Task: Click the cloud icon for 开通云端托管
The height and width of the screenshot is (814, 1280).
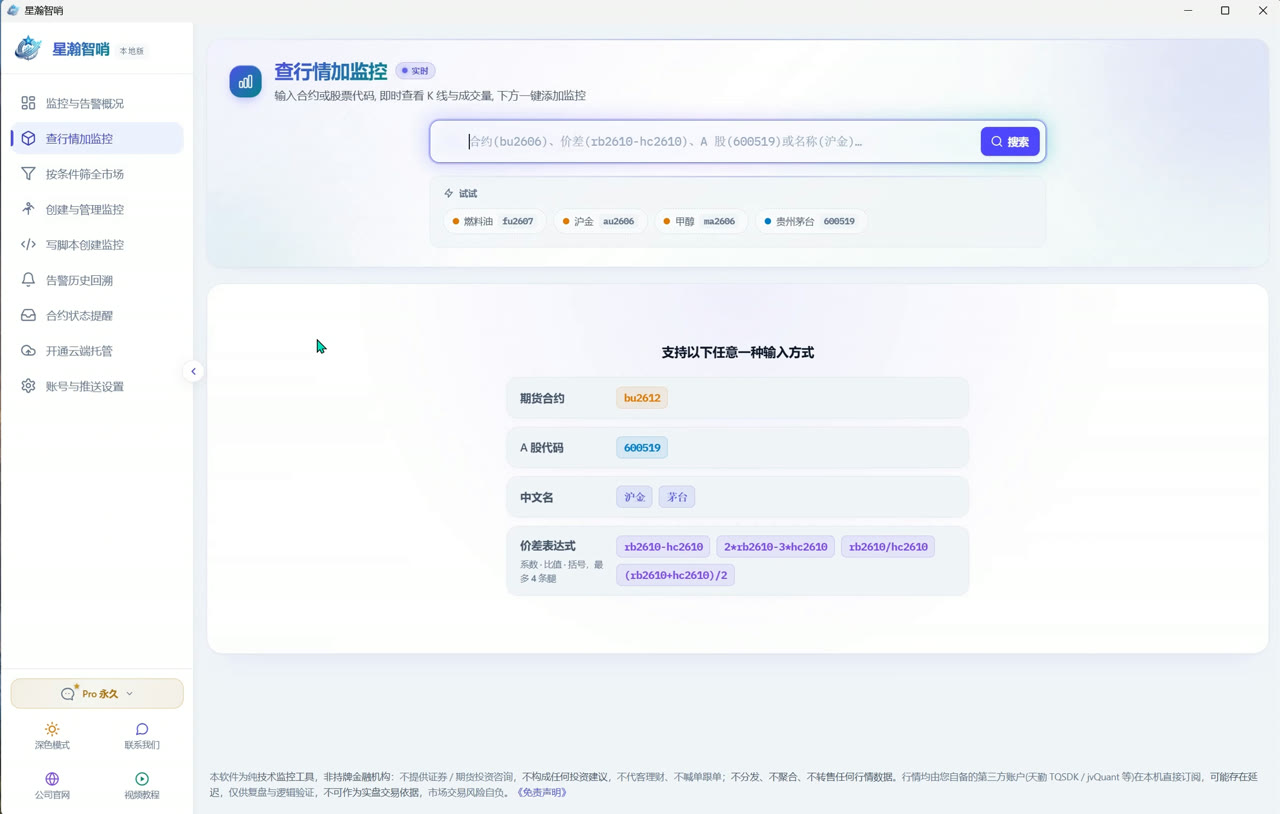Action: [x=28, y=351]
